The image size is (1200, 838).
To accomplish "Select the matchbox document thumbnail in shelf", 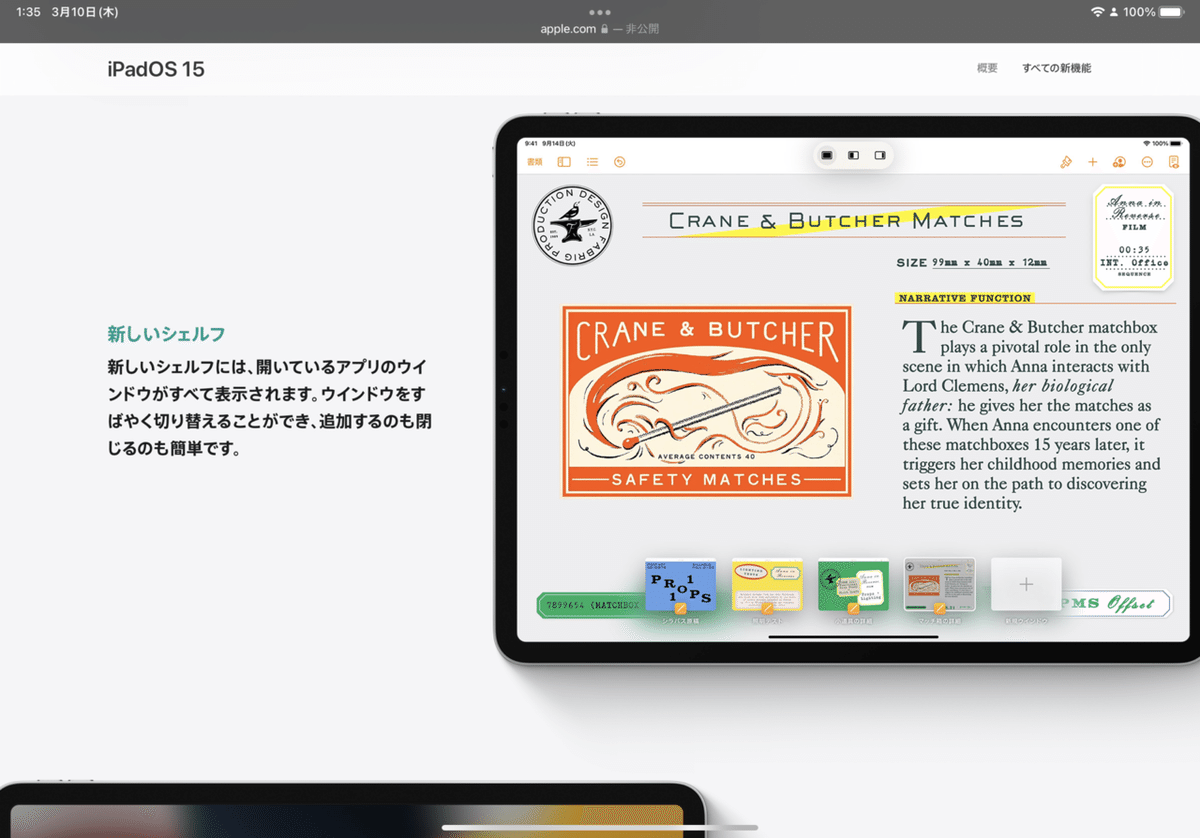I will [940, 585].
